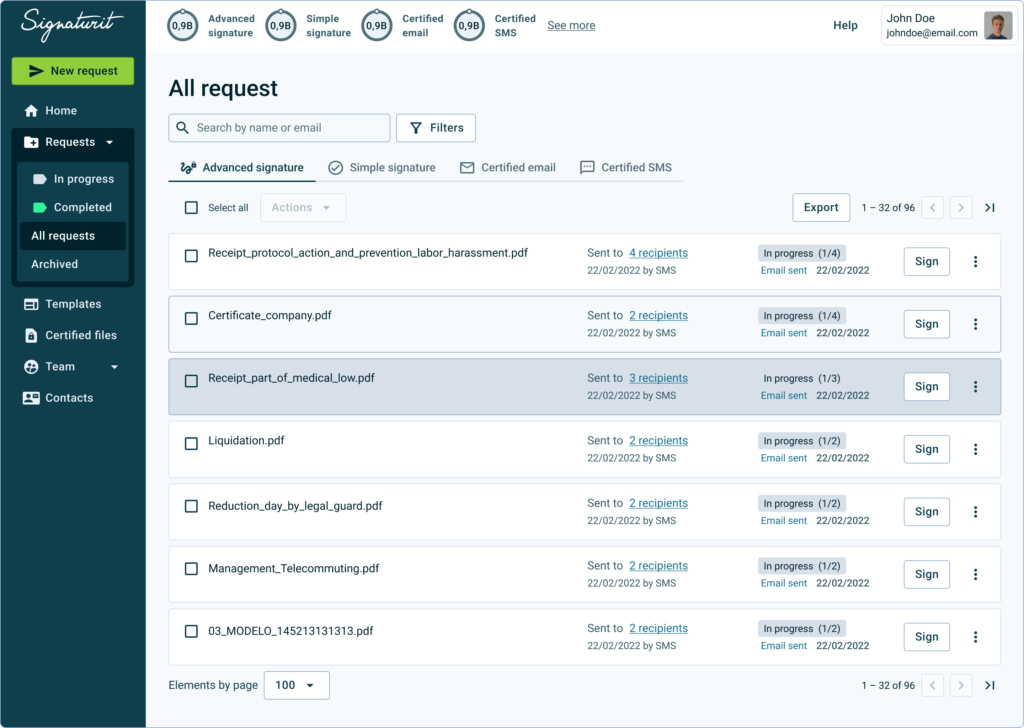Click the green New request button
Viewport: 1024px width, 728px height.
click(x=73, y=71)
